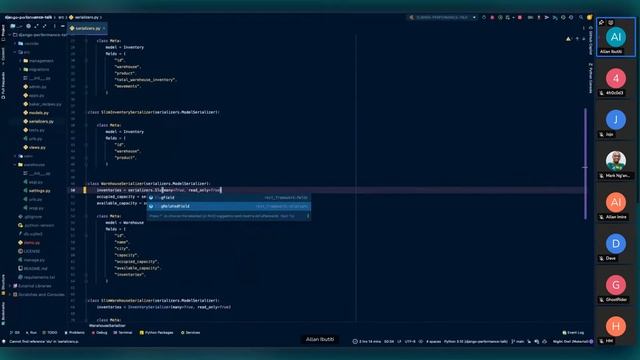Image resolution: width=640 pixels, height=360 pixels.
Task: Select the first autocomplete suggestion
Action: coord(229,198)
